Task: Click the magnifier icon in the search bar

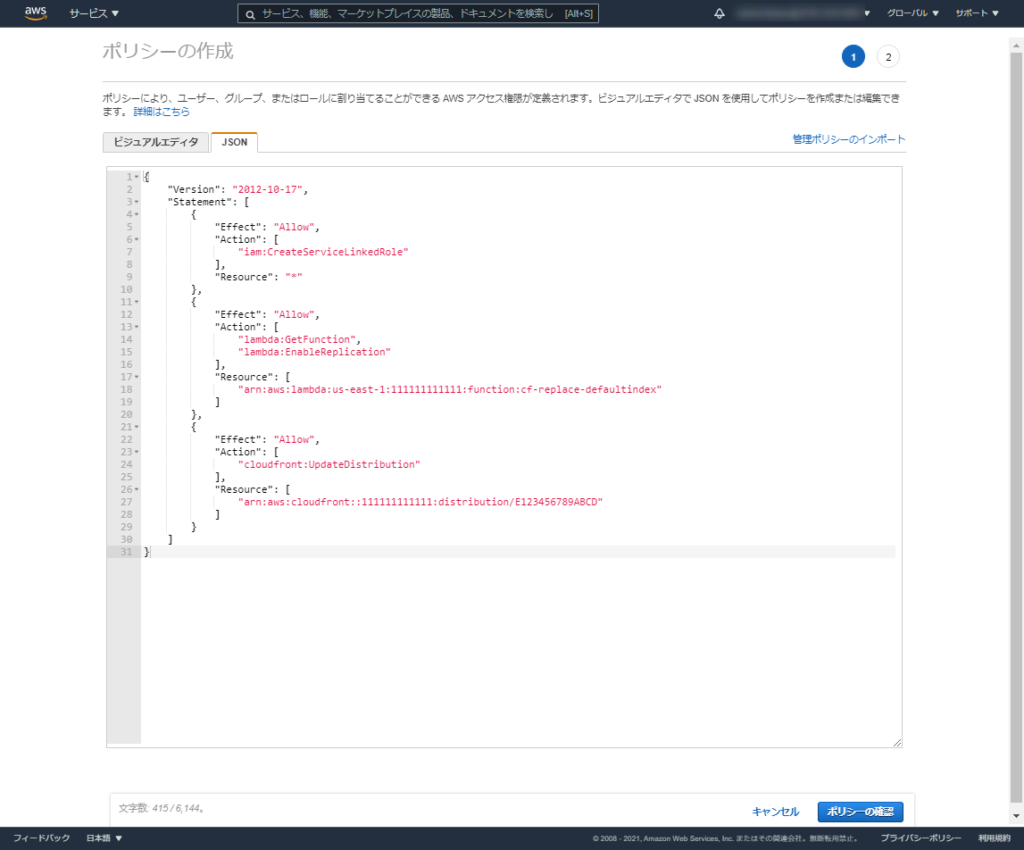Action: pyautogui.click(x=249, y=13)
